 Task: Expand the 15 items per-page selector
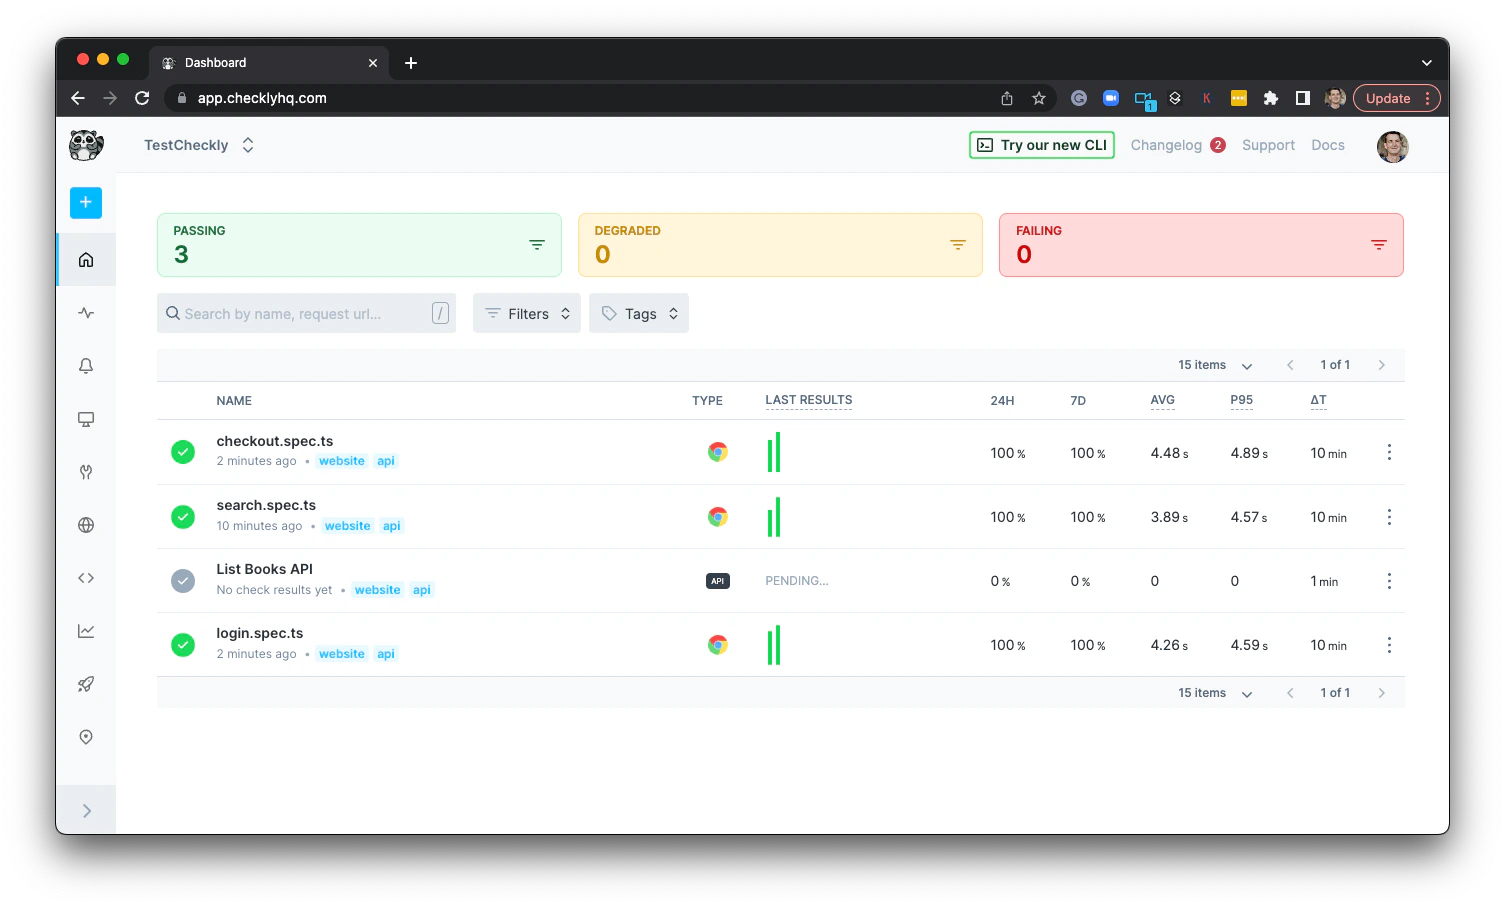[1213, 365]
